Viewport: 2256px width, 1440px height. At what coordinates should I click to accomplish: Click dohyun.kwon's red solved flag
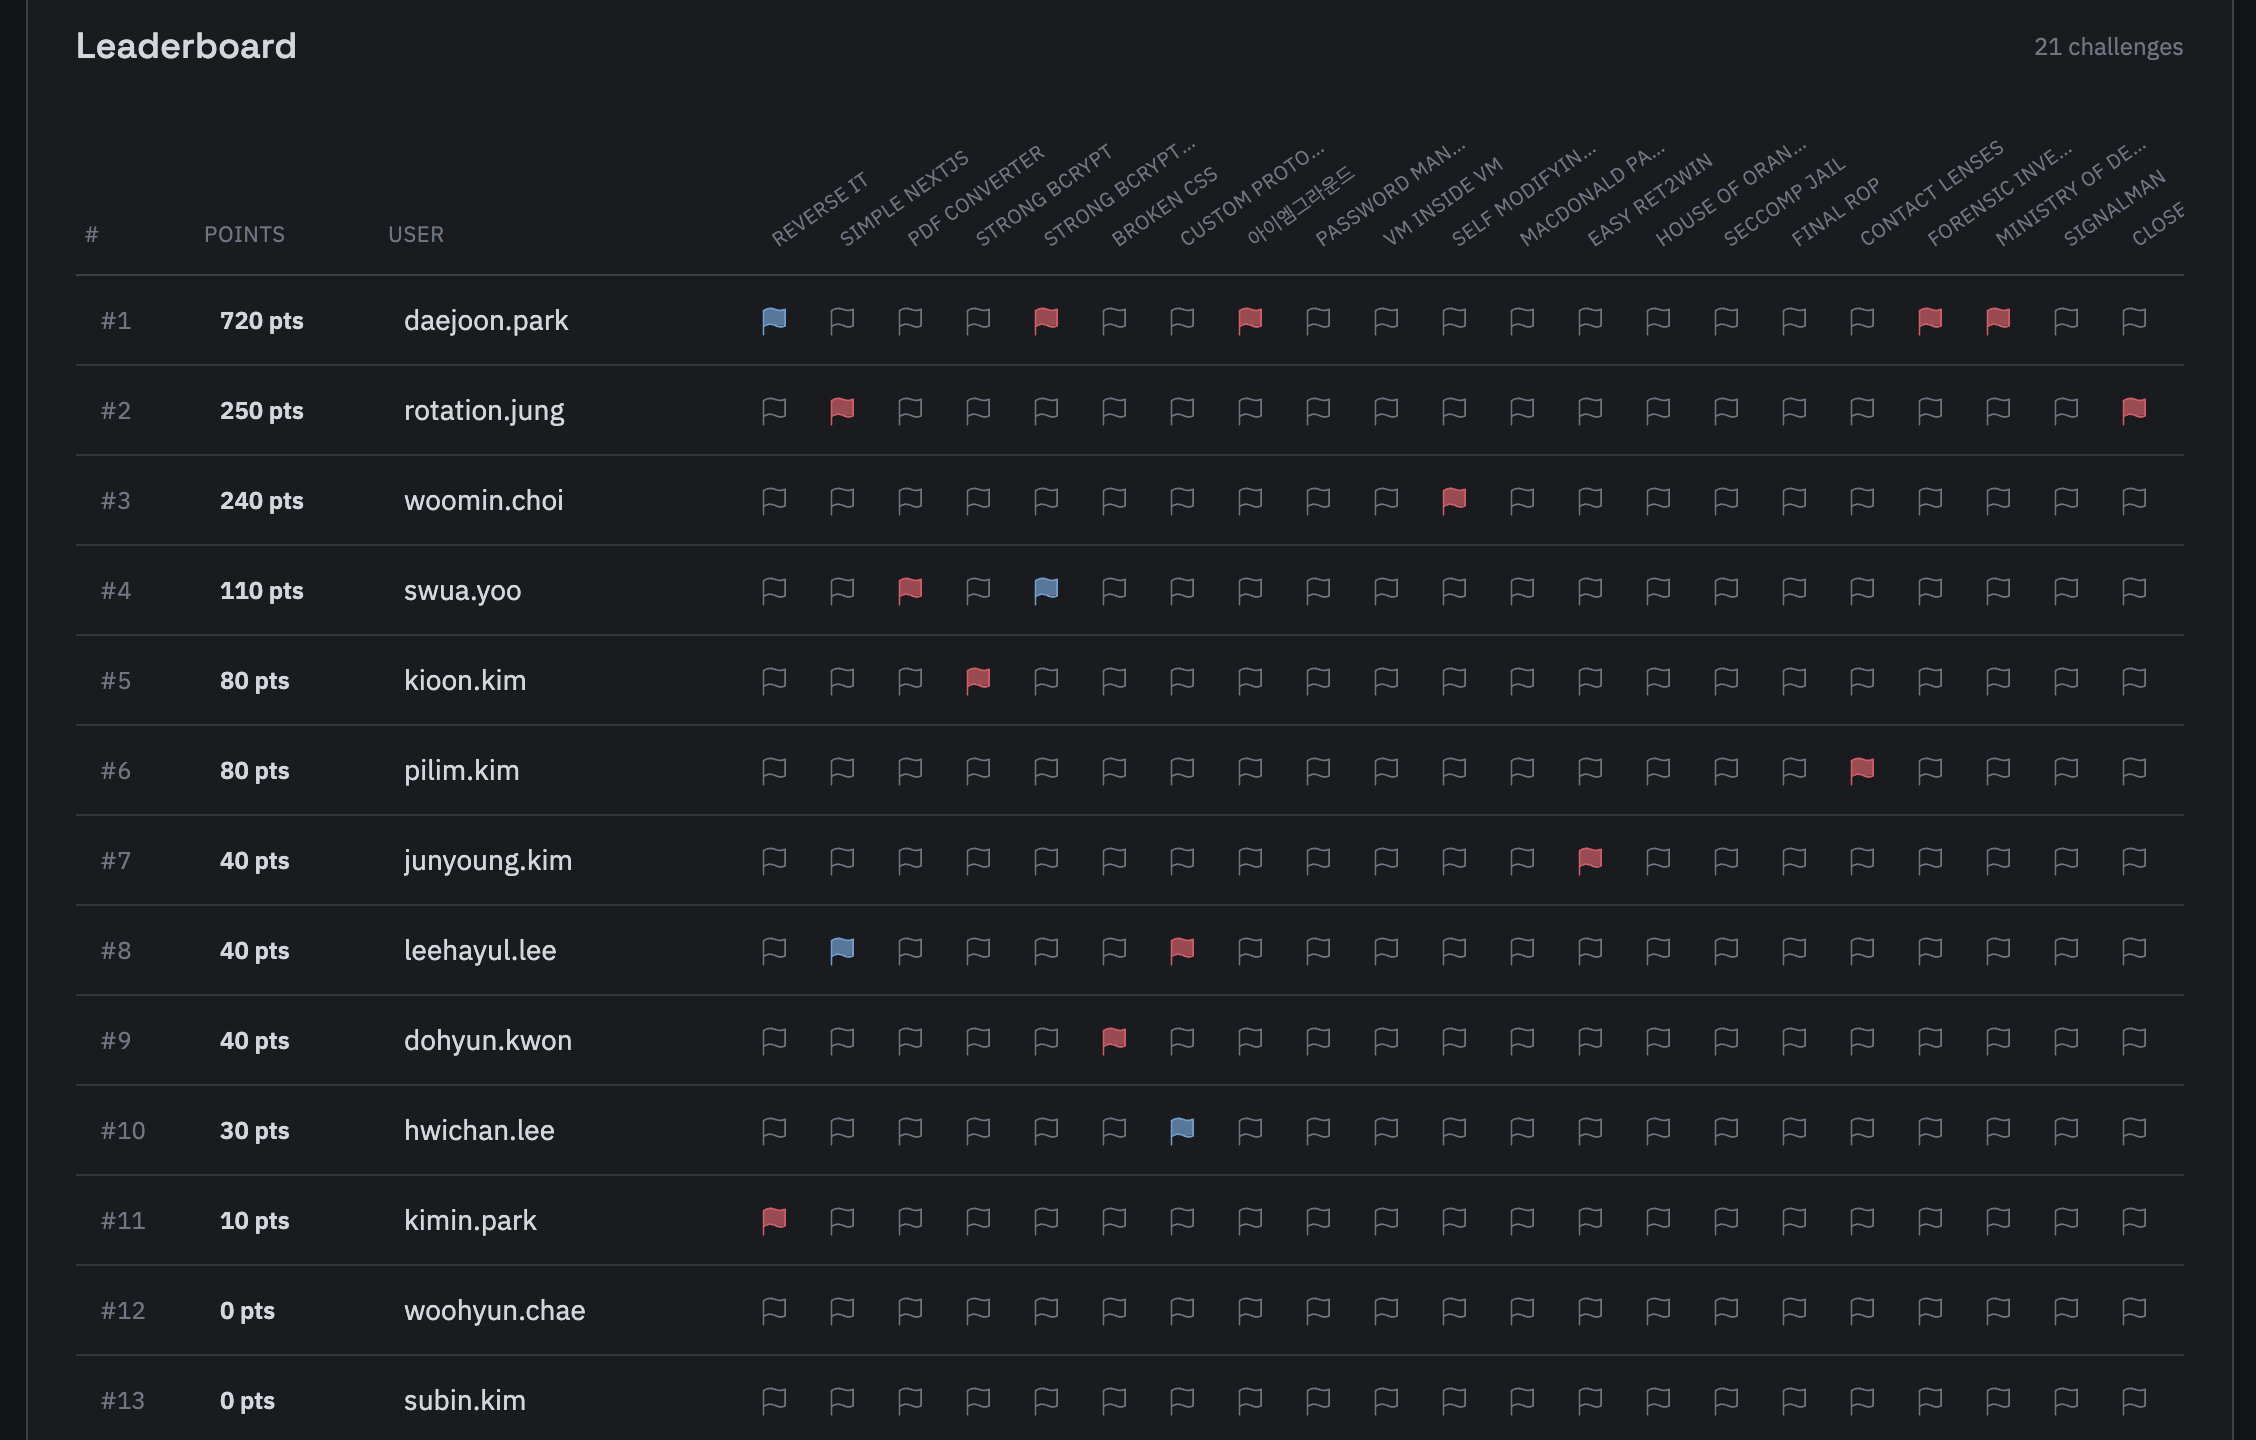tap(1115, 1040)
